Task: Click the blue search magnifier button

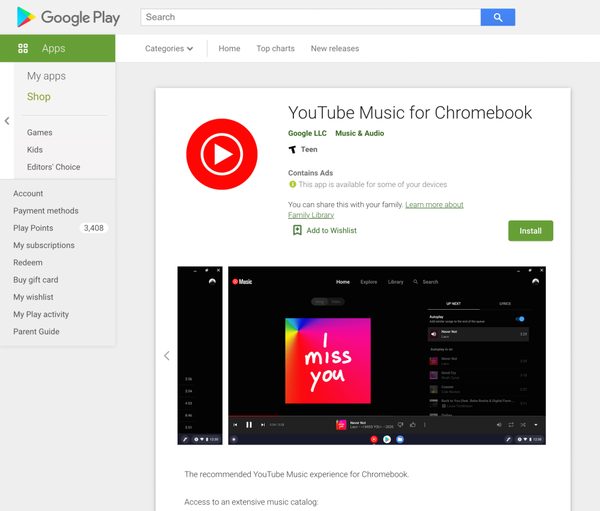Action: point(497,17)
